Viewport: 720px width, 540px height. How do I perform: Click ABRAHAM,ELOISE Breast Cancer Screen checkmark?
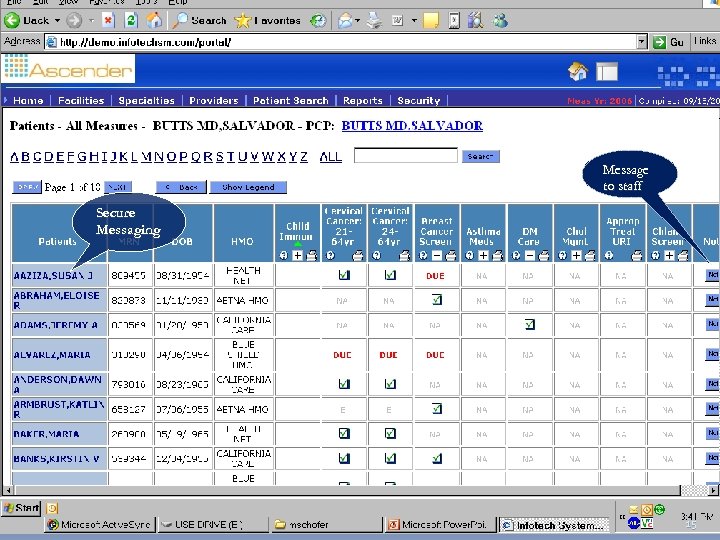coord(437,299)
